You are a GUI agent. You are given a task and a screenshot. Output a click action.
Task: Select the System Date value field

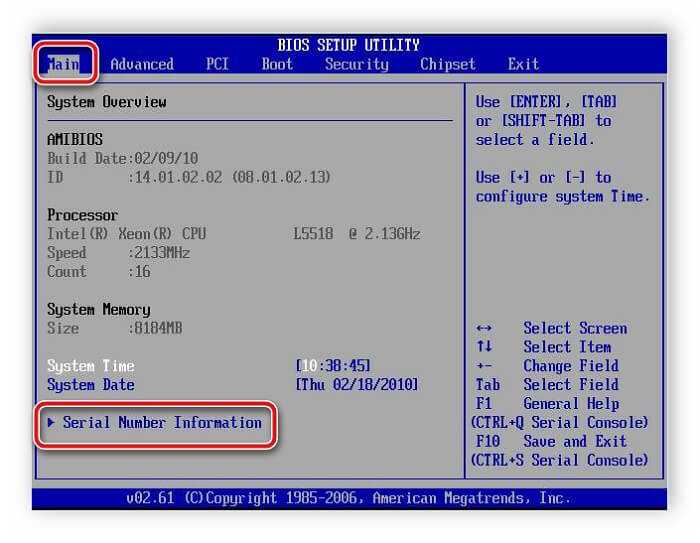pyautogui.click(x=357, y=385)
